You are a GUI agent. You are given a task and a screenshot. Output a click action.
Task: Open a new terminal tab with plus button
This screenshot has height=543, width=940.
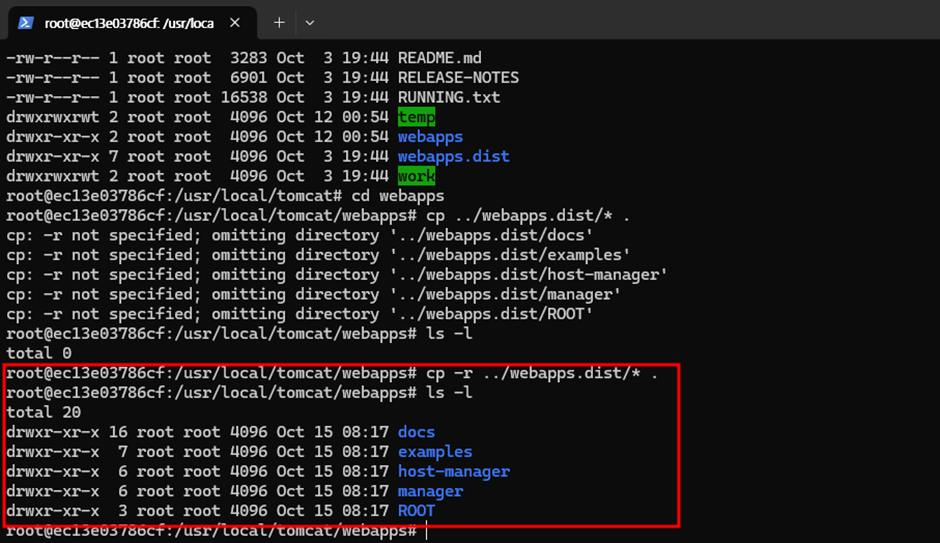[279, 23]
